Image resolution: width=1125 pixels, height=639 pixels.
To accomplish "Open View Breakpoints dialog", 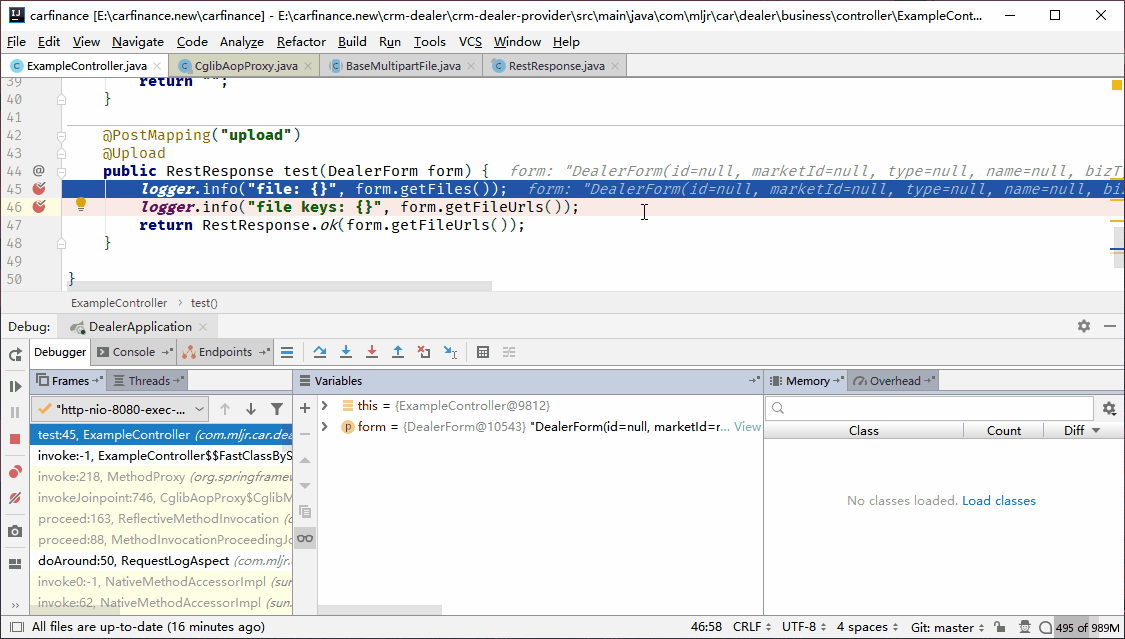I will click(15, 472).
